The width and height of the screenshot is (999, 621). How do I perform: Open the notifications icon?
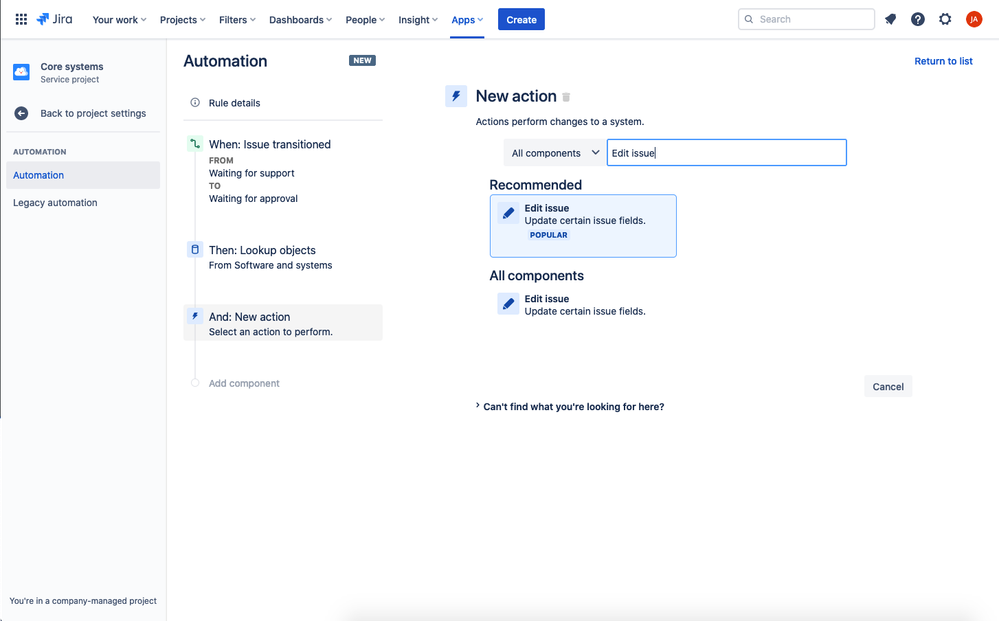[890, 19]
